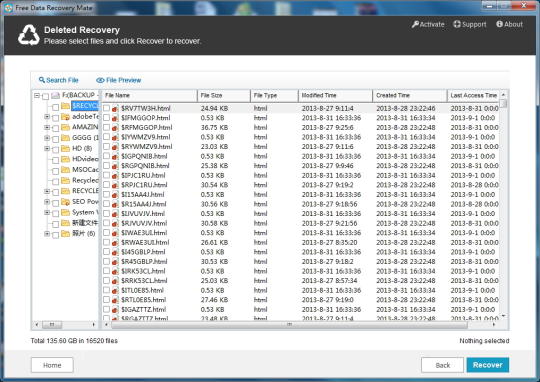Viewport: 540px width, 382px height.
Task: Click file list vertical scrollbar down arrow
Action: pos(503,316)
